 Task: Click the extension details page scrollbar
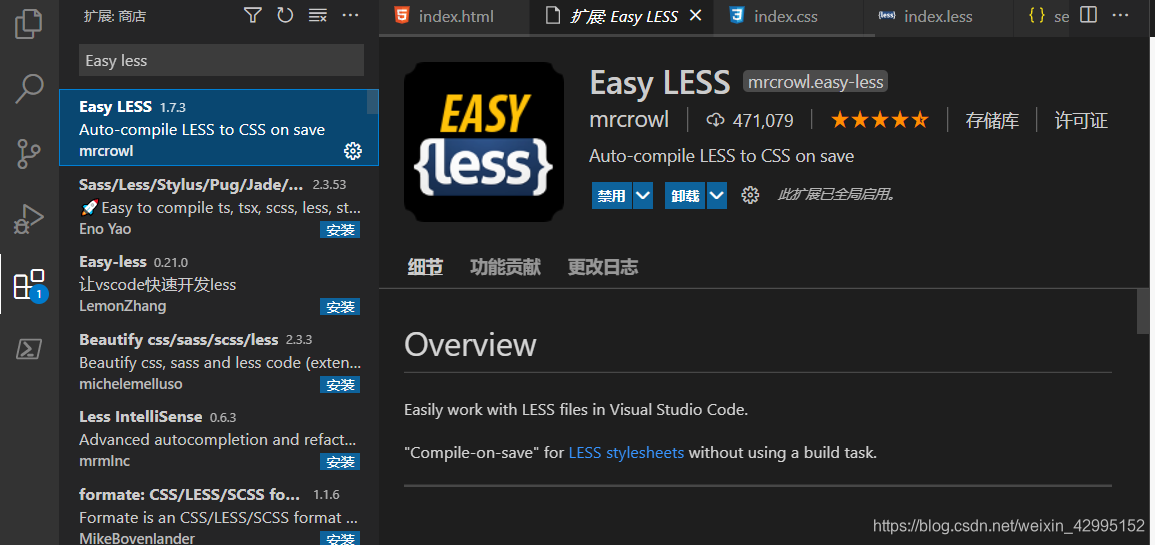[1143, 312]
